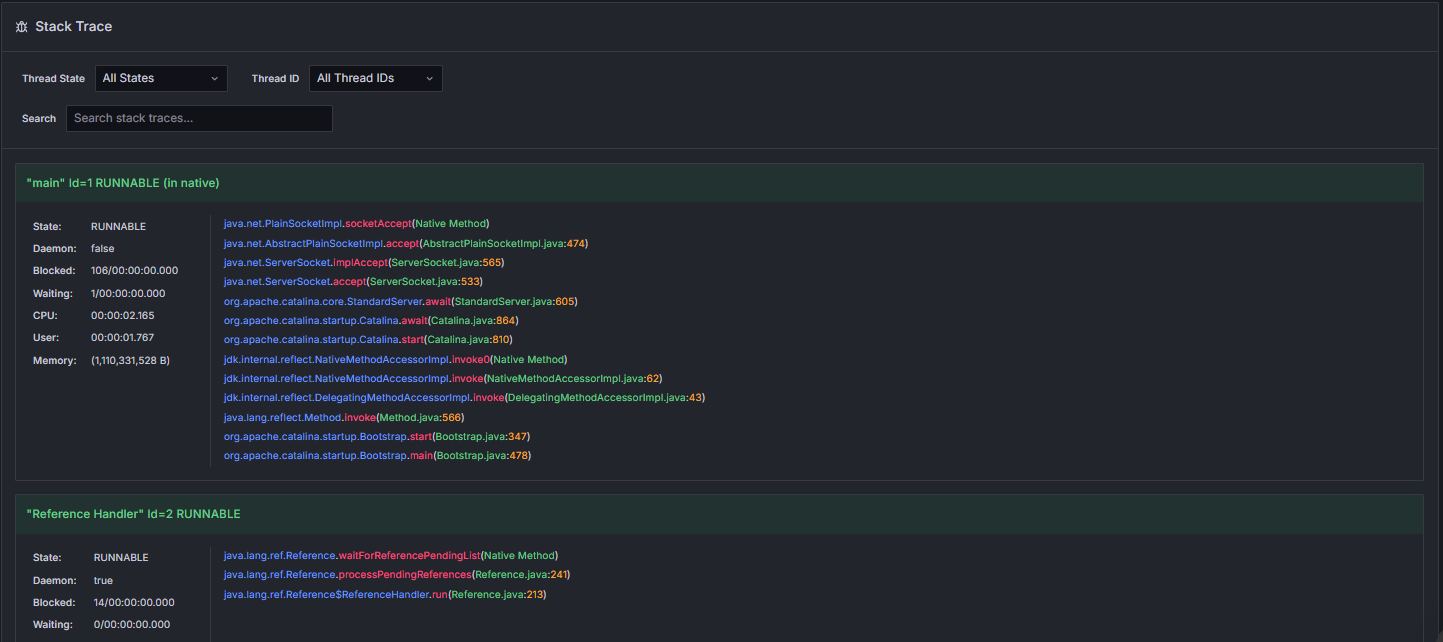Click the Bootstrap.main stack frame
Screen dimensions: 1443x642
377,455
